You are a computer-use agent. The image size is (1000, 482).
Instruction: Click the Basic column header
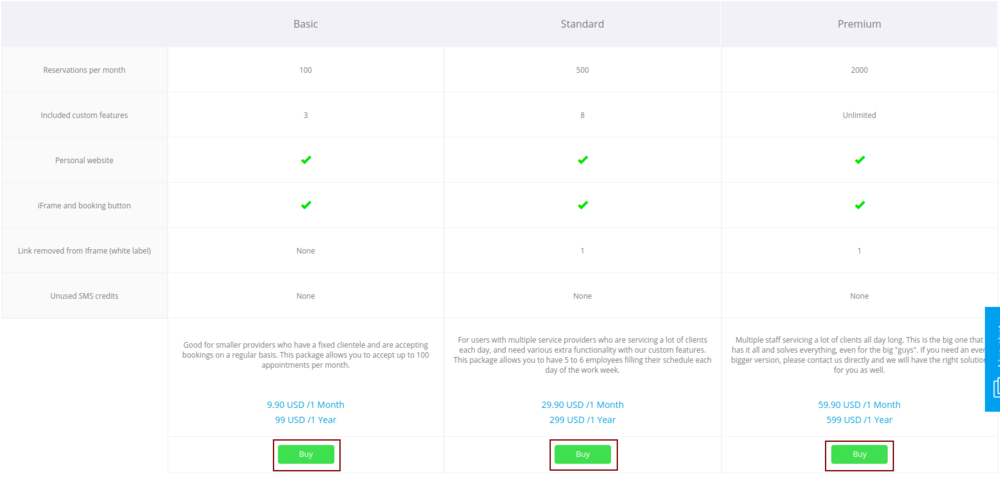306,24
